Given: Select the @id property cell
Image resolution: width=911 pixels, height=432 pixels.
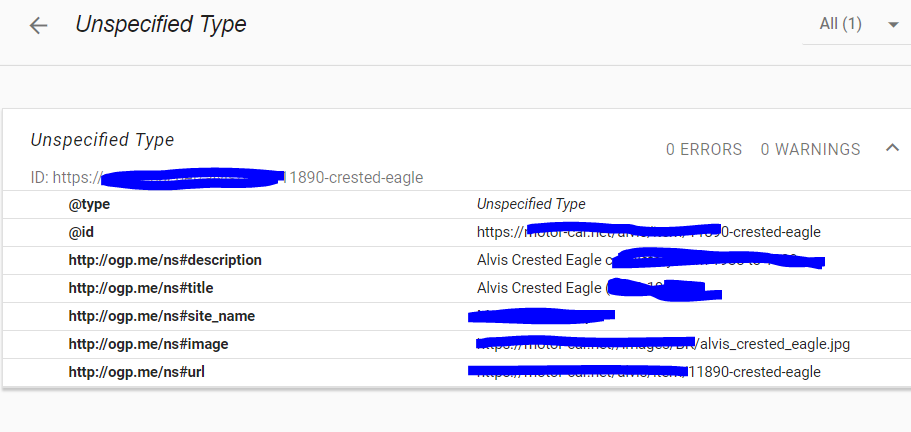Looking at the screenshot, I should [81, 232].
